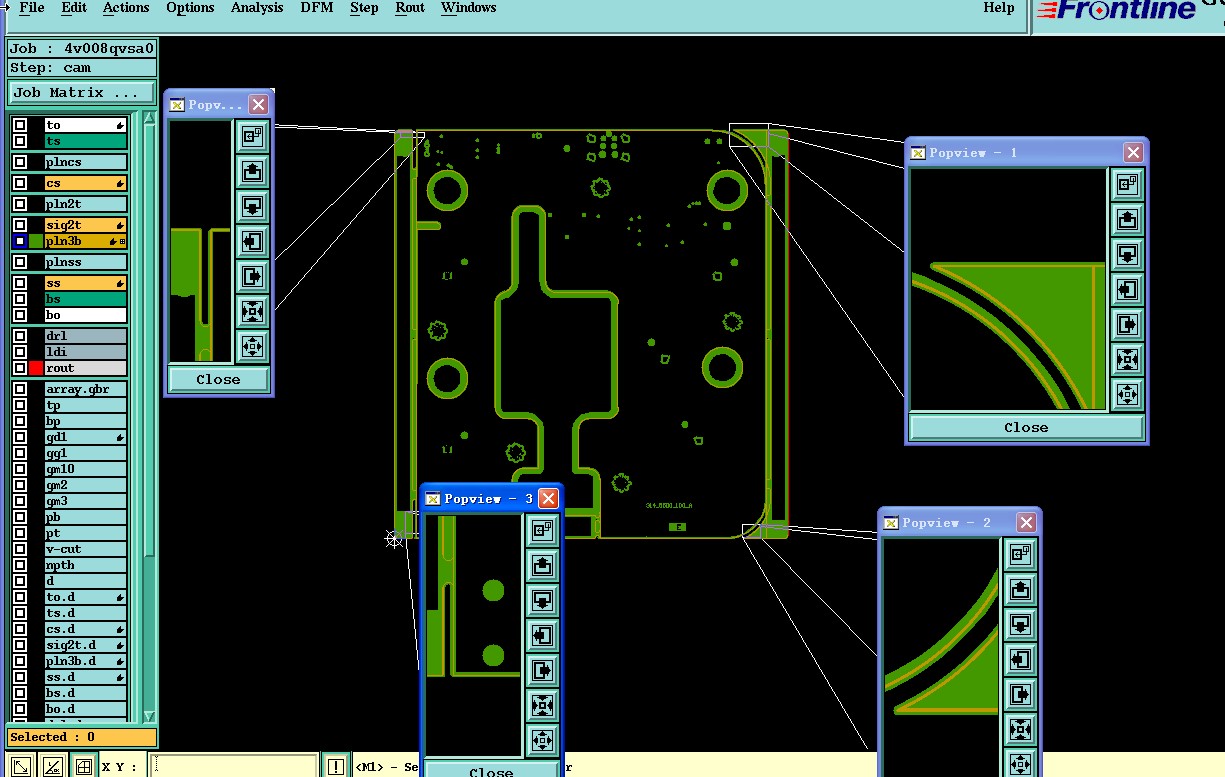Zoom in using the Popv... window inward arrows icon
Screen dimensions: 1225x777
[x=252, y=311]
